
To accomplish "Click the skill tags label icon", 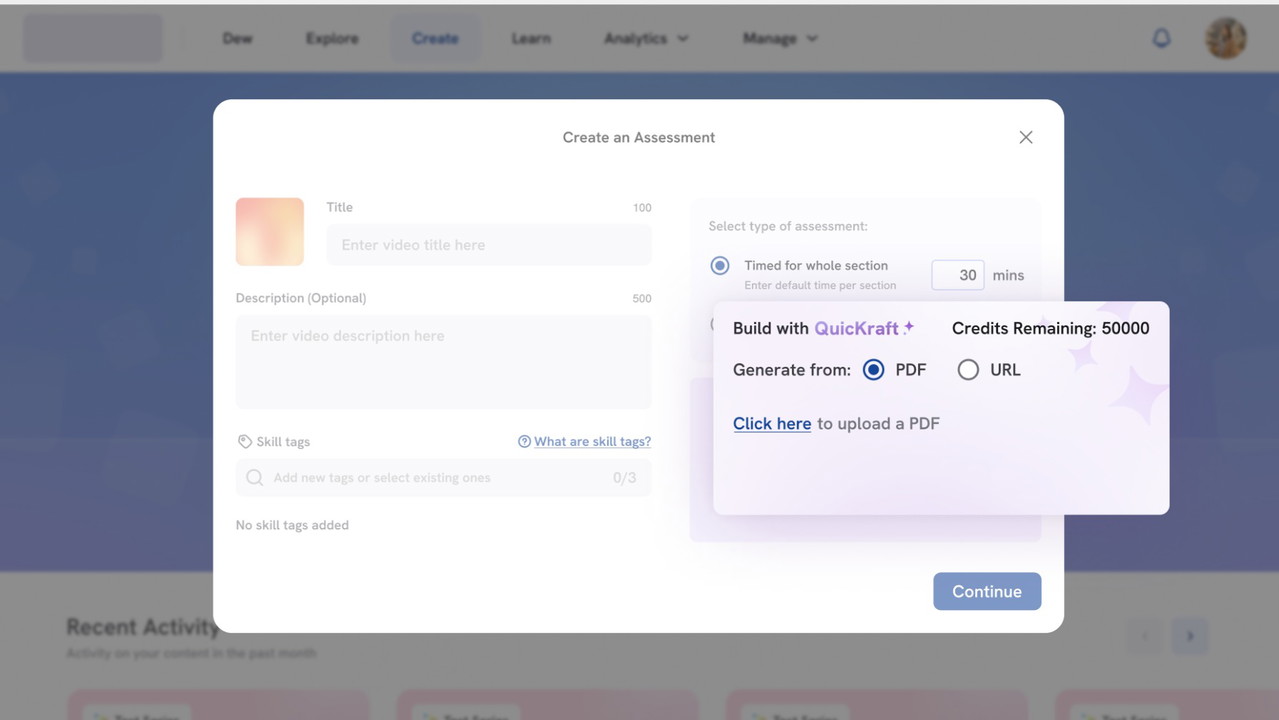I will (244, 441).
